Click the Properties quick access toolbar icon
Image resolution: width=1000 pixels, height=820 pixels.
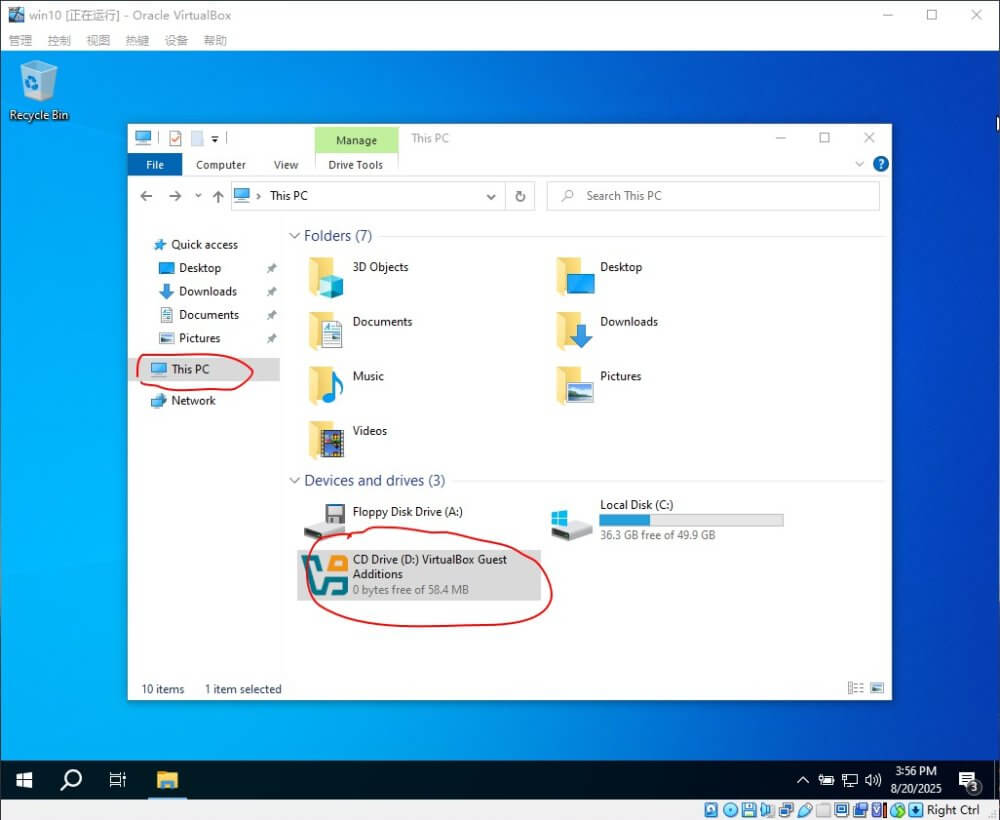click(x=175, y=138)
